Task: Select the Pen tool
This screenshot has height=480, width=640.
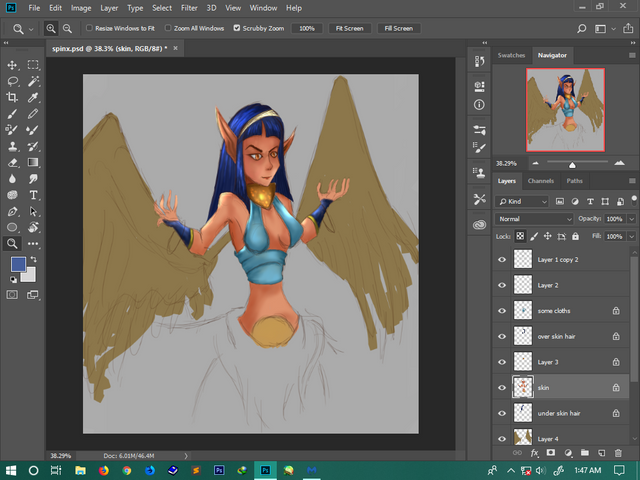Action: tap(12, 211)
